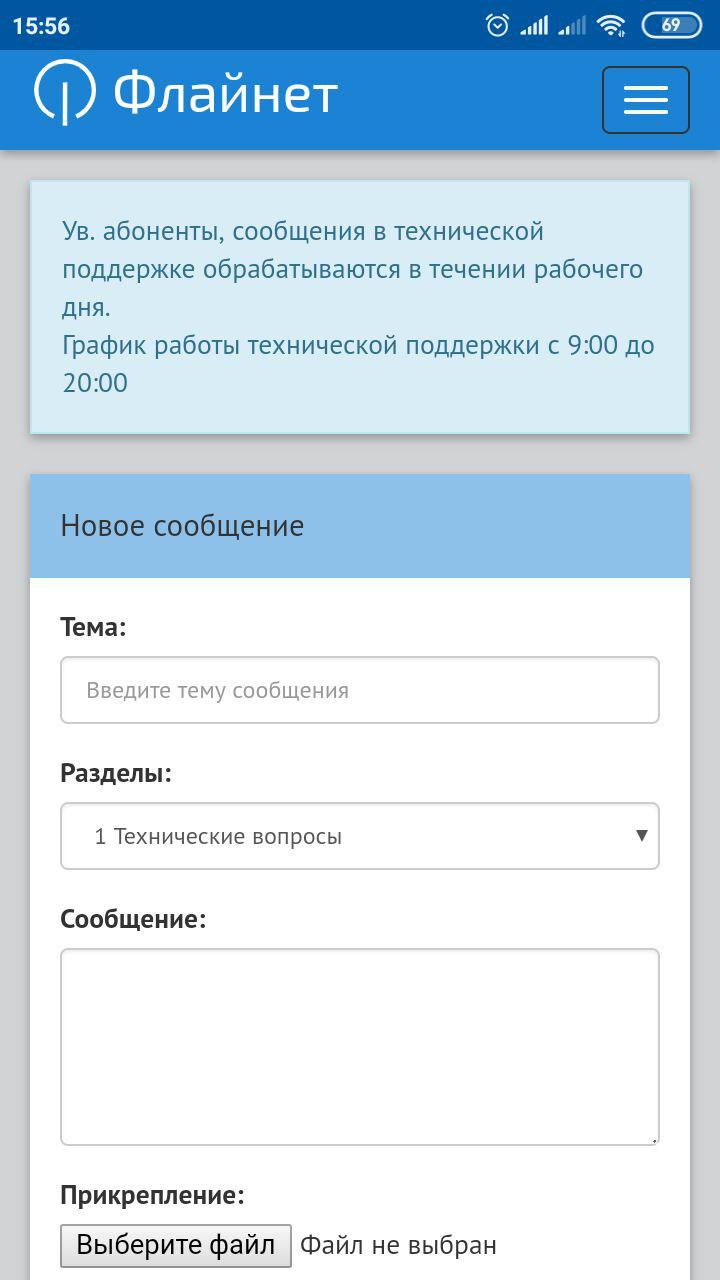Tap the Wi-Fi status bar icon

coord(611,25)
